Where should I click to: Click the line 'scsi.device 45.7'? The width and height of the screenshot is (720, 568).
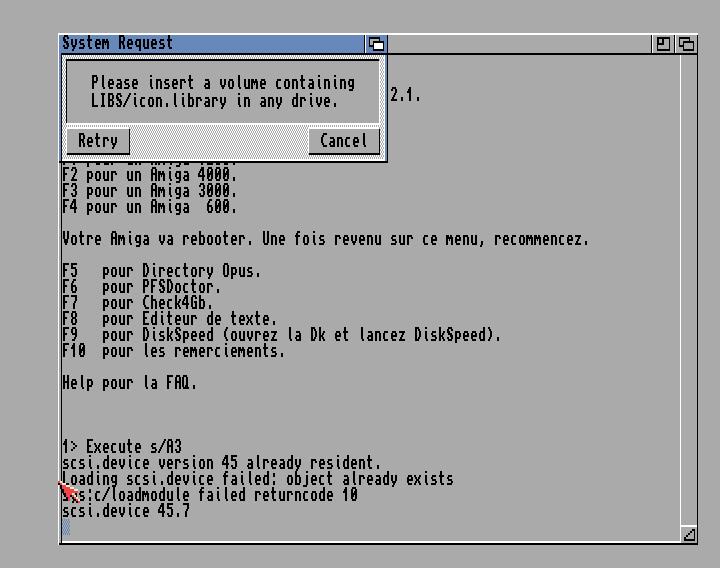click(x=126, y=511)
